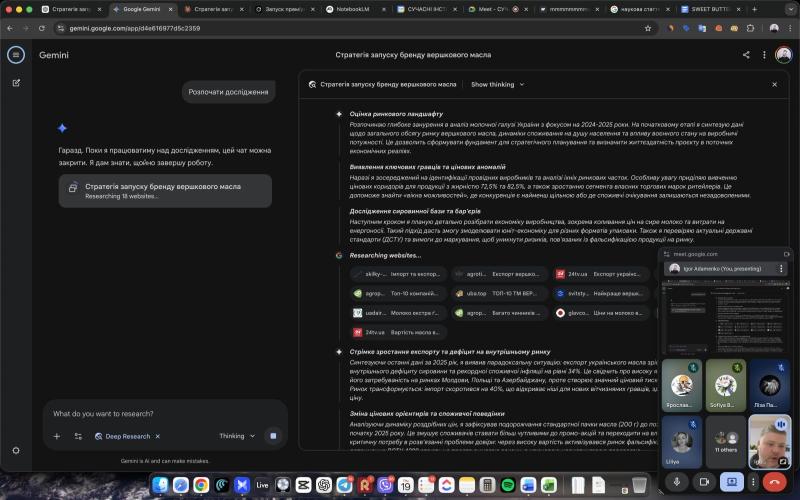
Task: Switch to the SWEET BUTTER browser tab
Action: coord(710,9)
